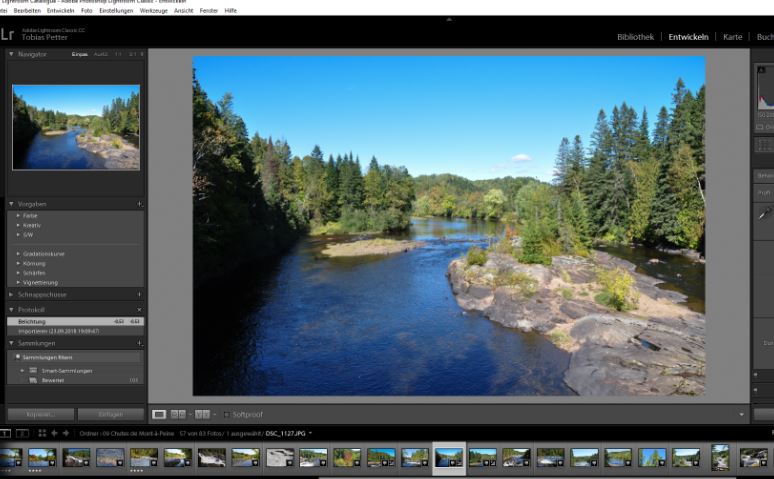Viewport: 774px width, 479px height.
Task: Switch to the Entwickeln module
Action: tap(688, 37)
